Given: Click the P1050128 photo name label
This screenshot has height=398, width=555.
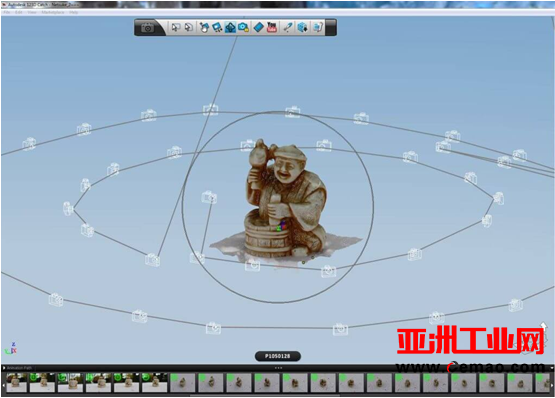Looking at the screenshot, I should pyautogui.click(x=278, y=356).
